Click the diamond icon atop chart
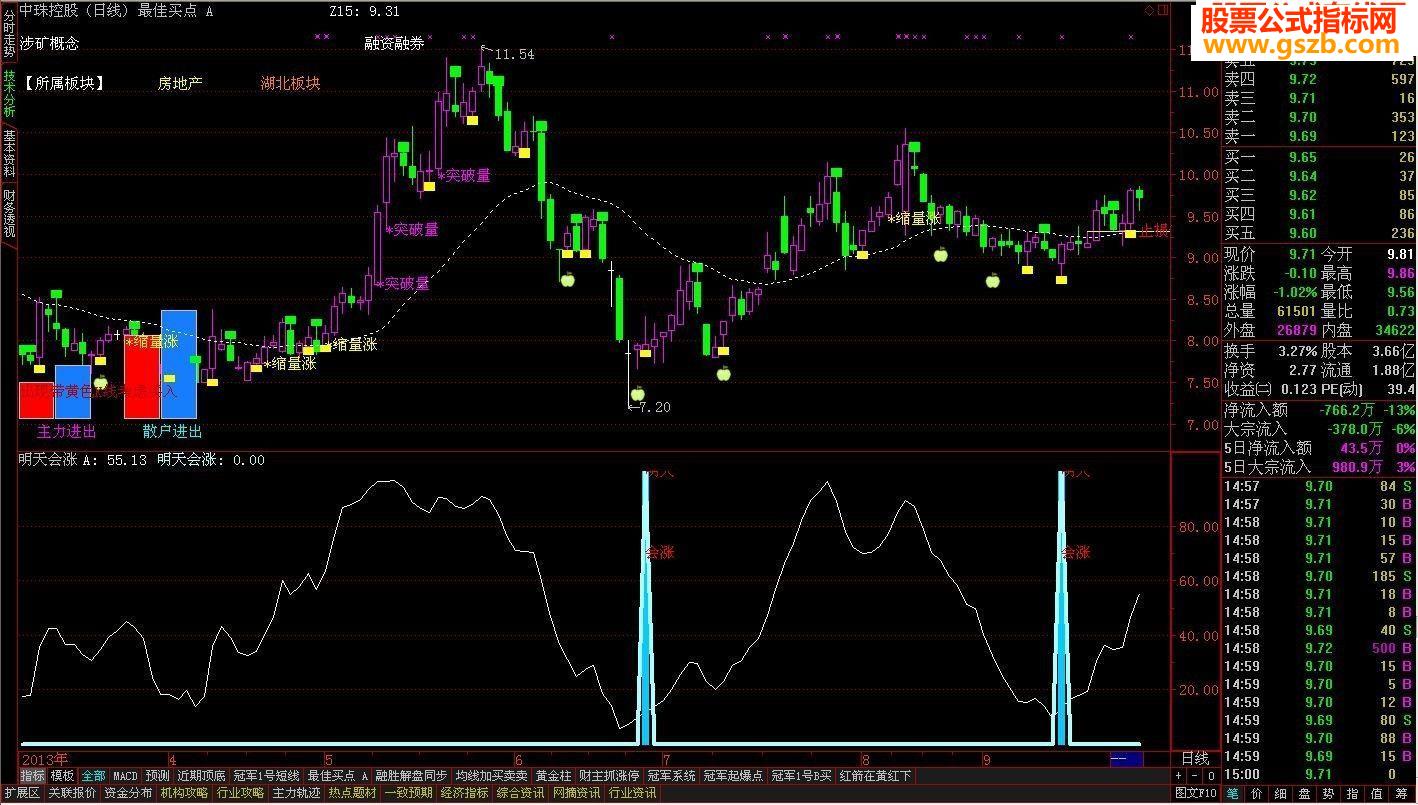This screenshot has height=805, width=1418. (x=1148, y=10)
